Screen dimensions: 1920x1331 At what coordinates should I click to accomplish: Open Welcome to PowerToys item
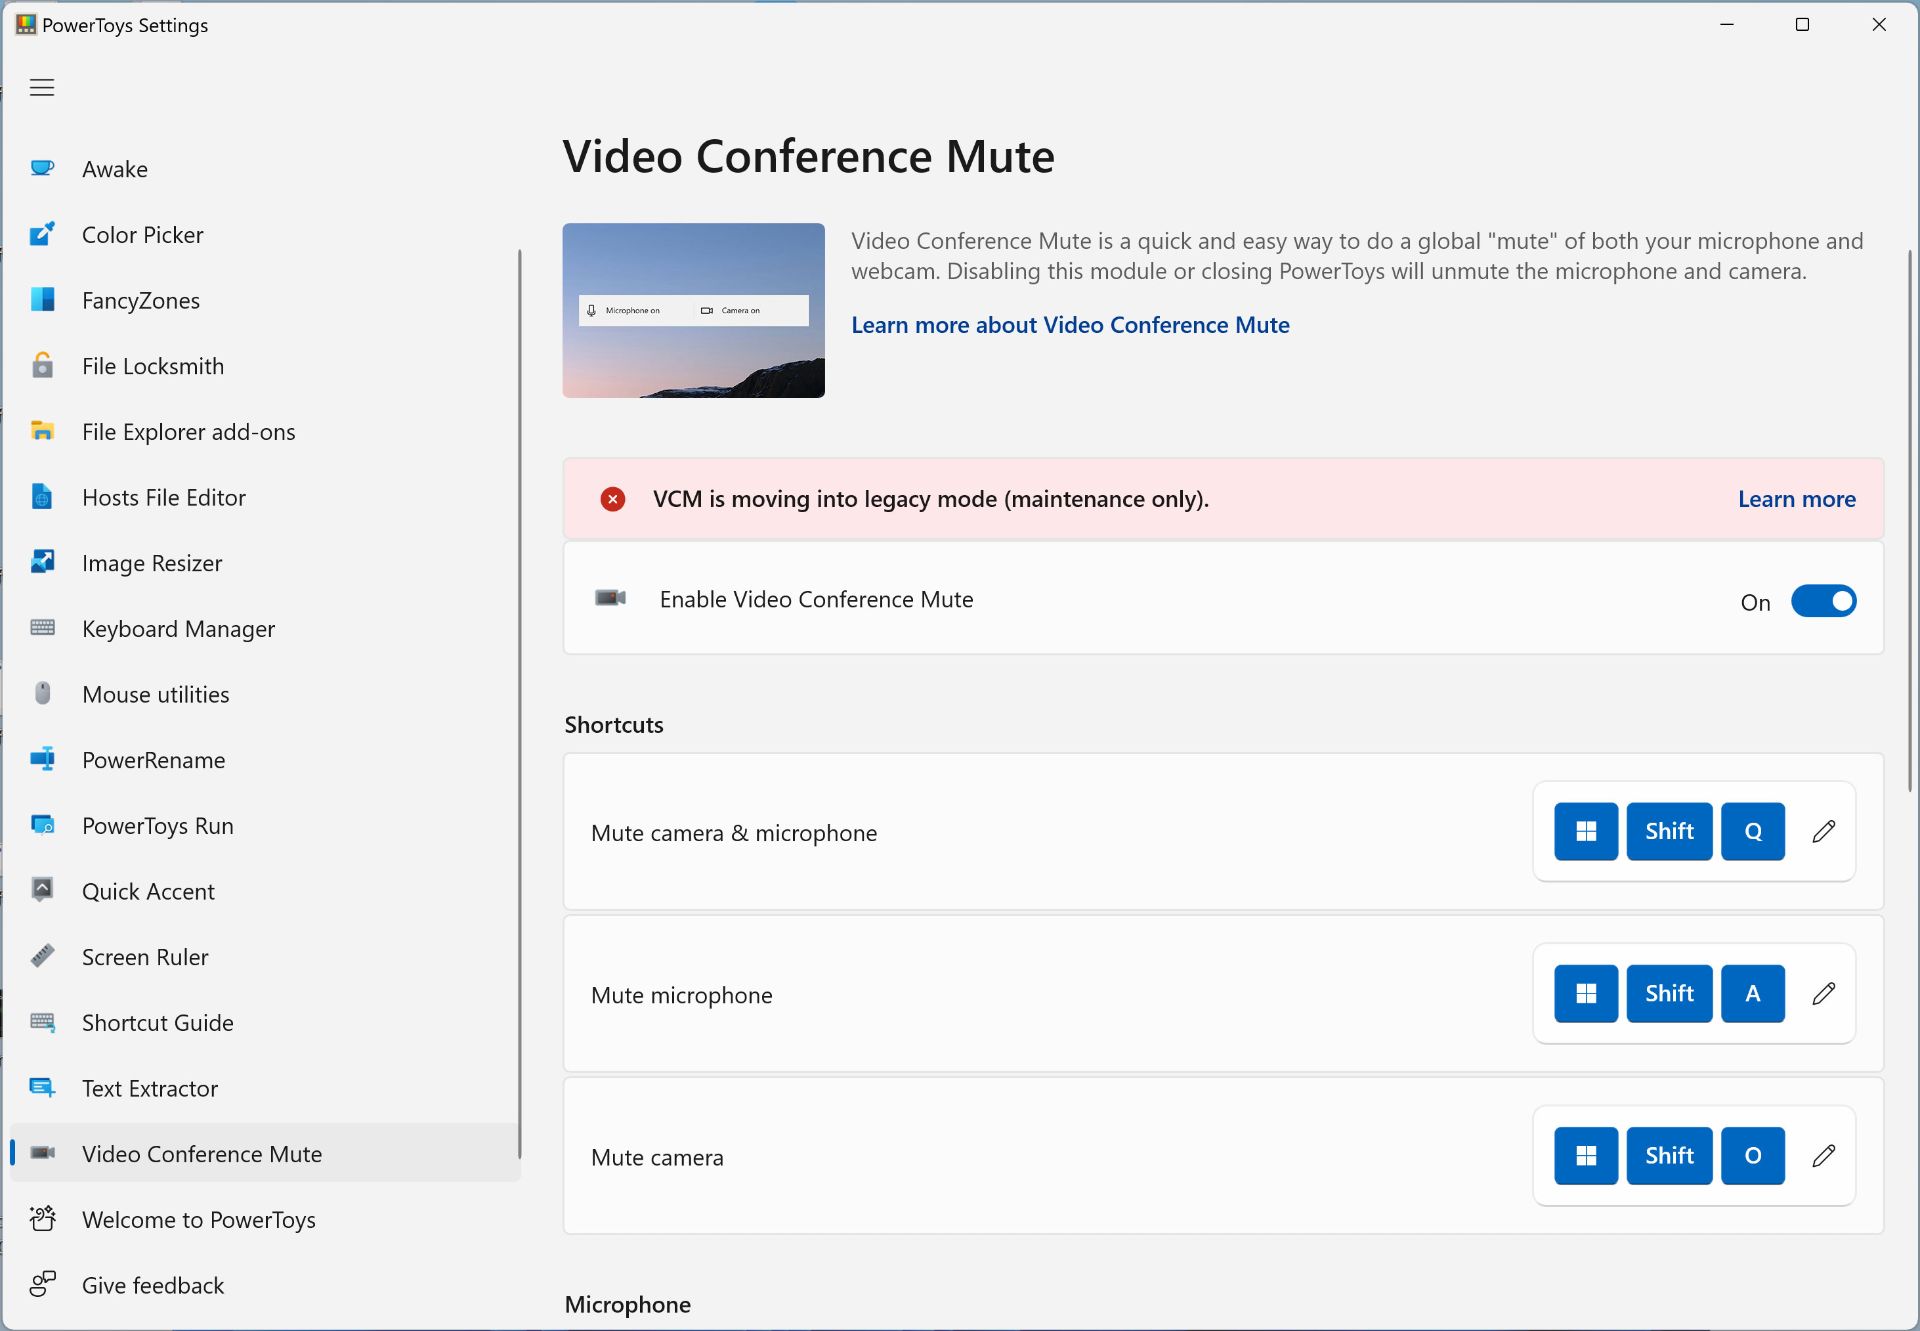(198, 1220)
